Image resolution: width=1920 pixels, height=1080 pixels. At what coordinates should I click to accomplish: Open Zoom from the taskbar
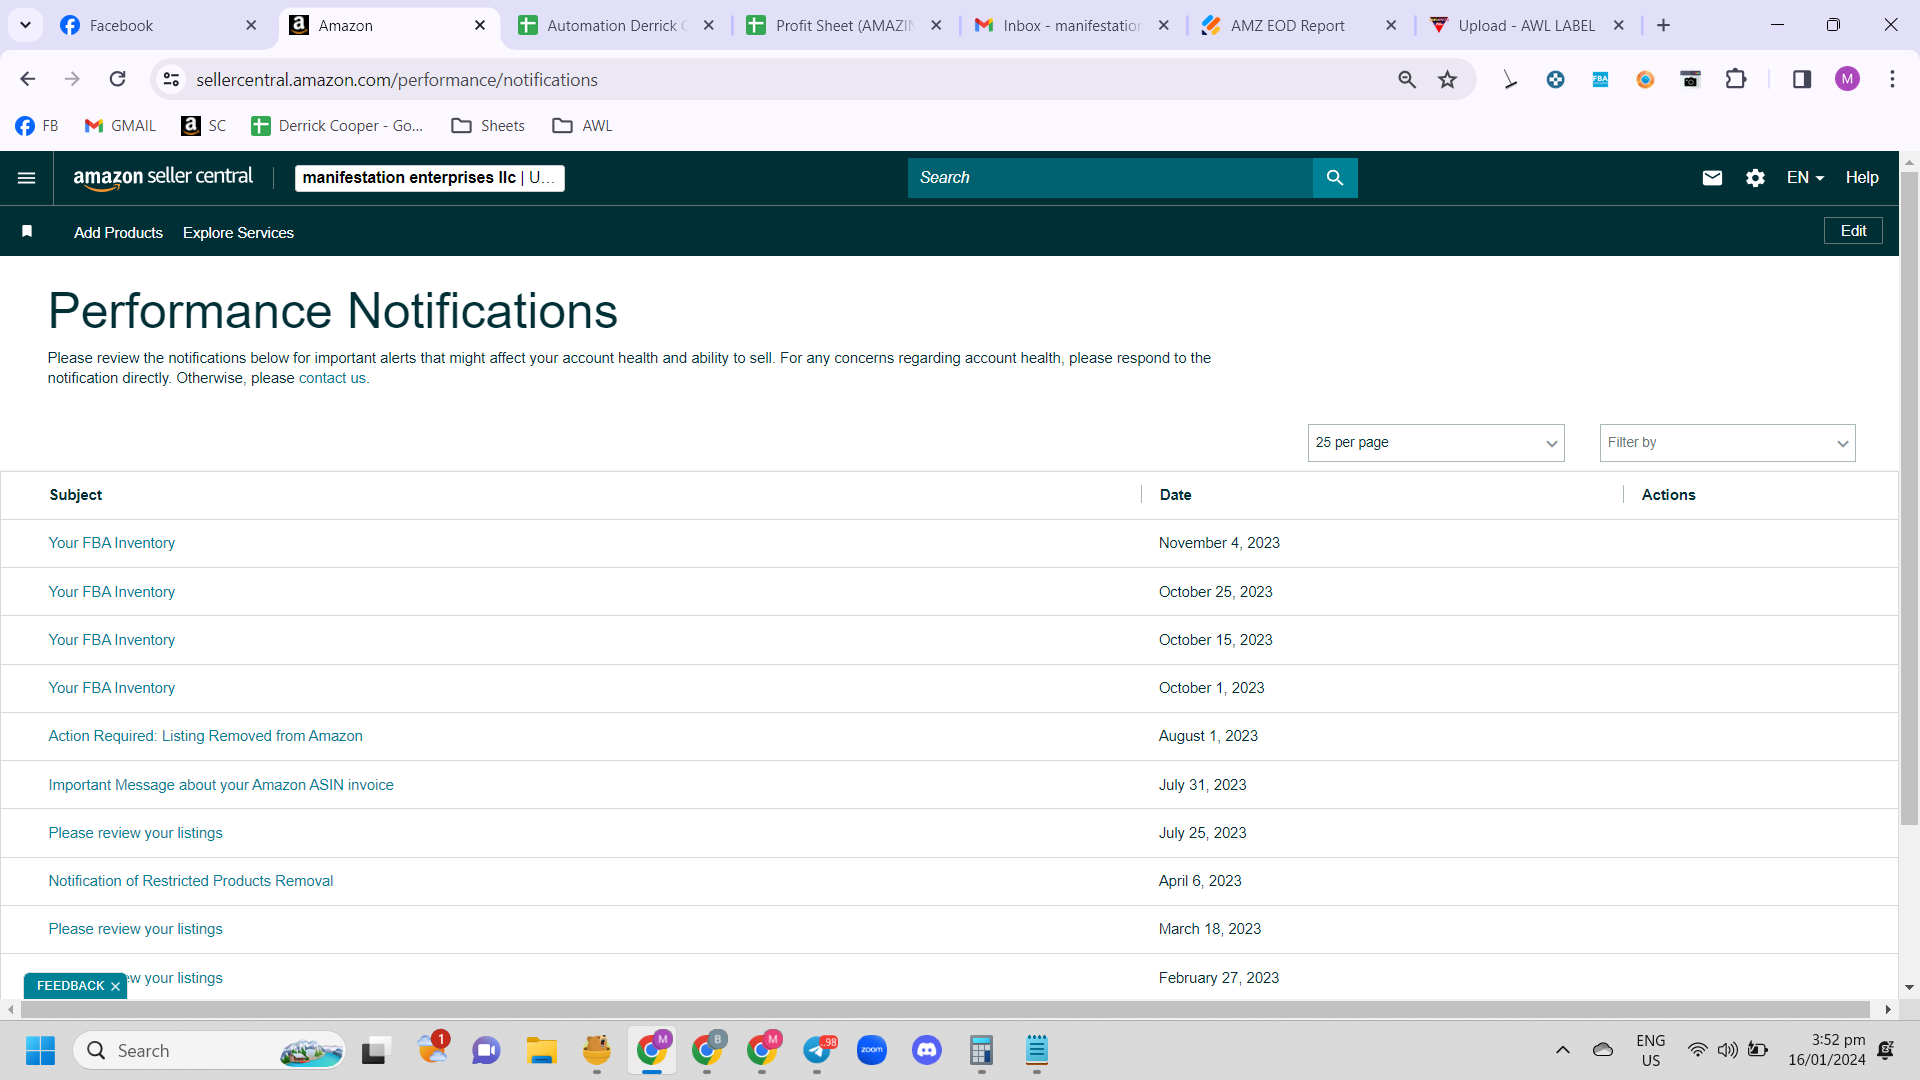tap(872, 1050)
